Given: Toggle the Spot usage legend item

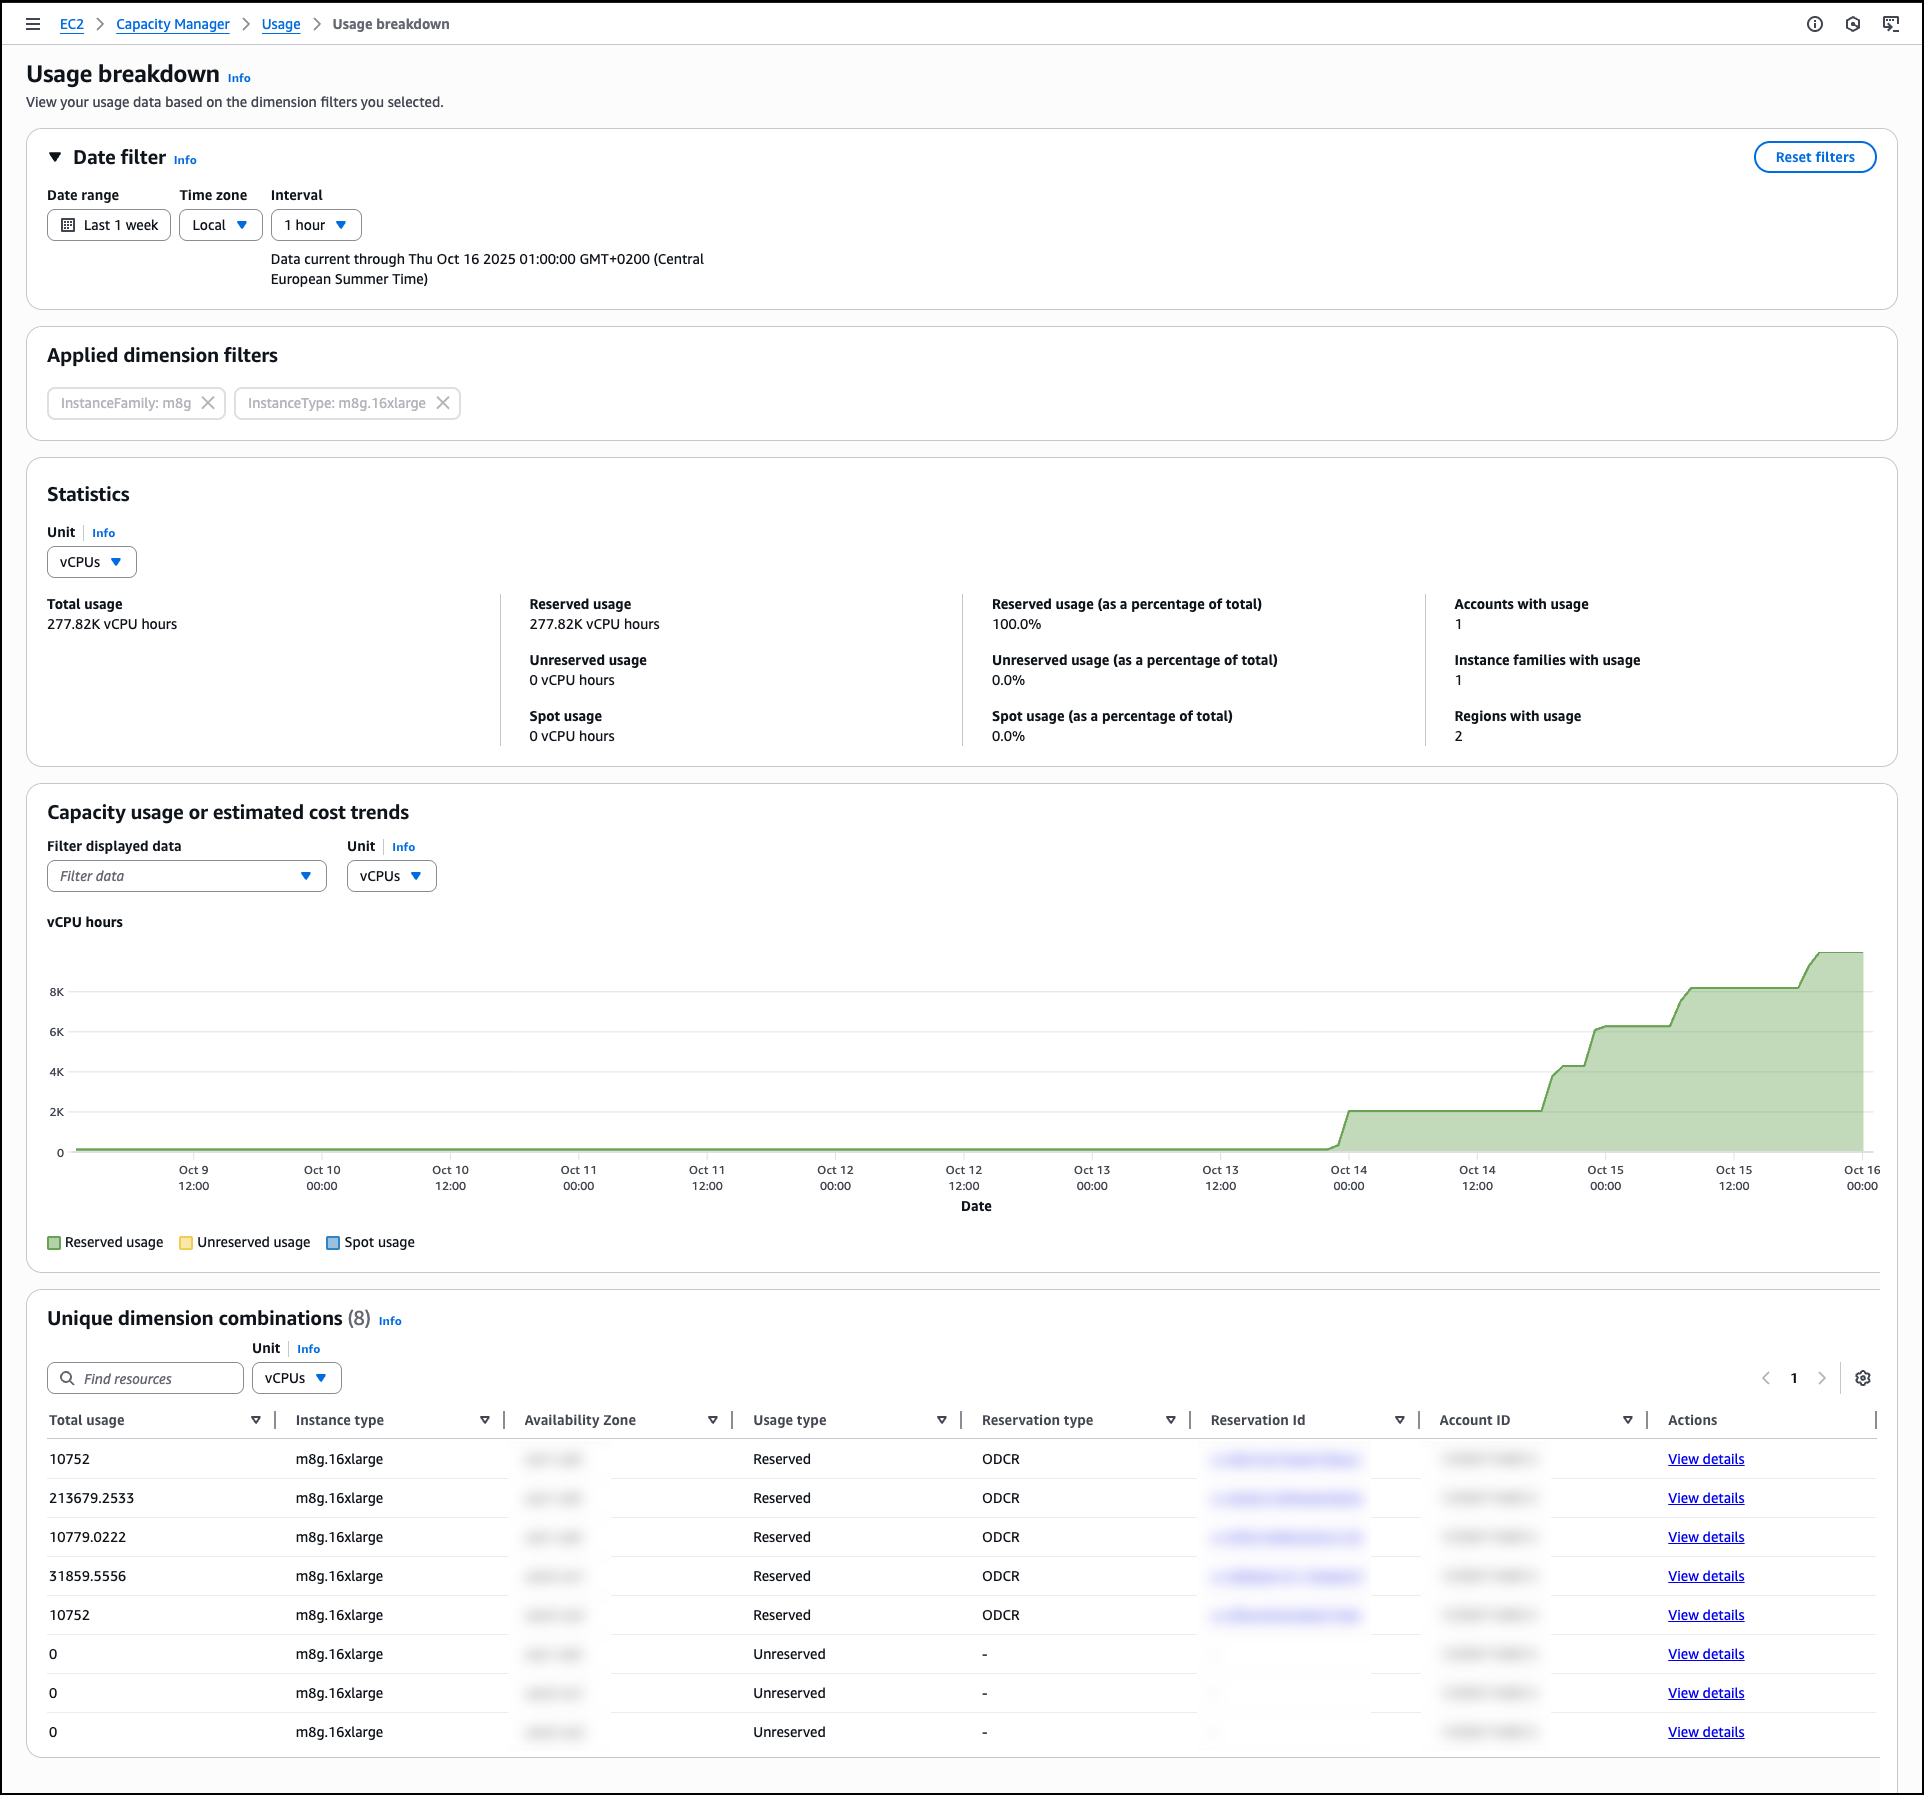Looking at the screenshot, I should pyautogui.click(x=369, y=1242).
